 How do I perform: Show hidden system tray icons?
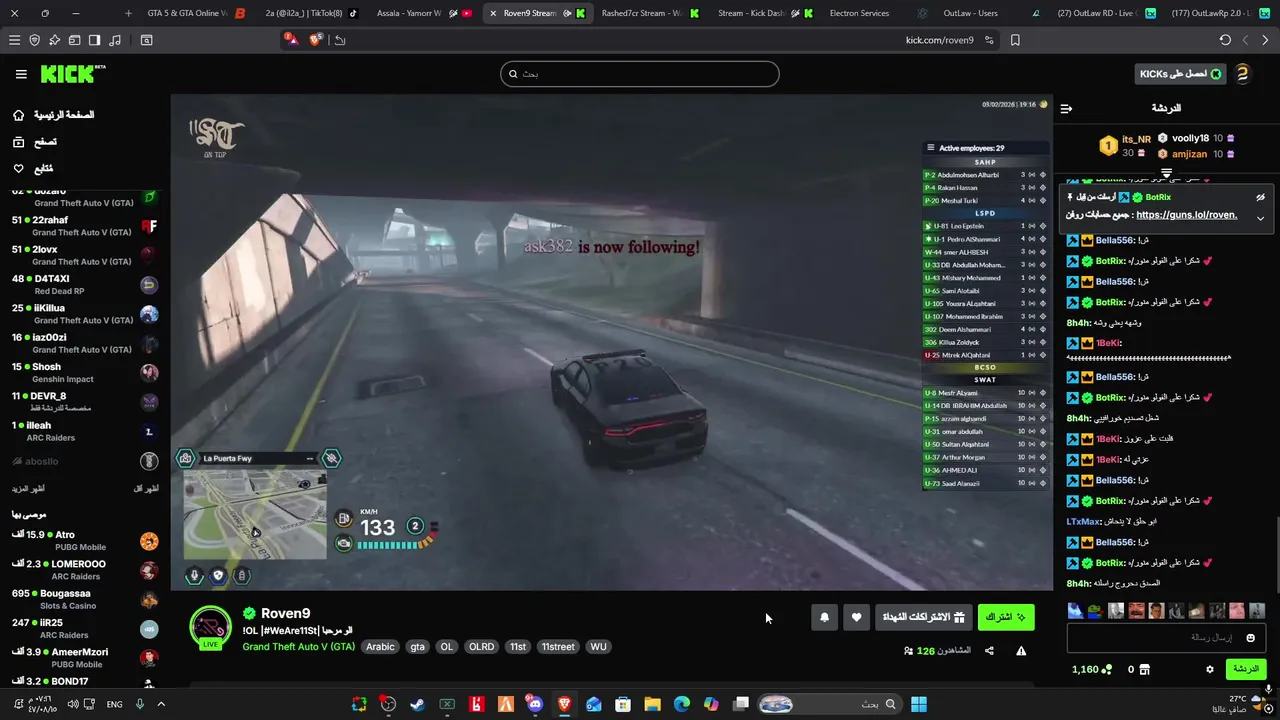(162, 704)
